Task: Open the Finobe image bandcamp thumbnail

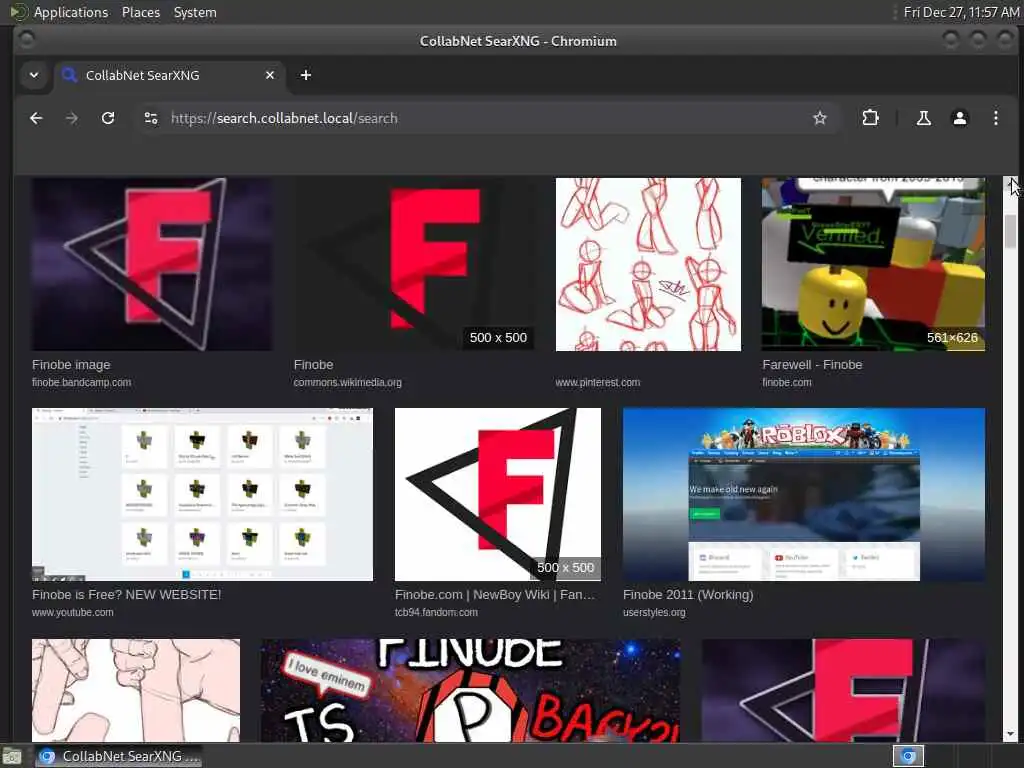Action: click(152, 264)
